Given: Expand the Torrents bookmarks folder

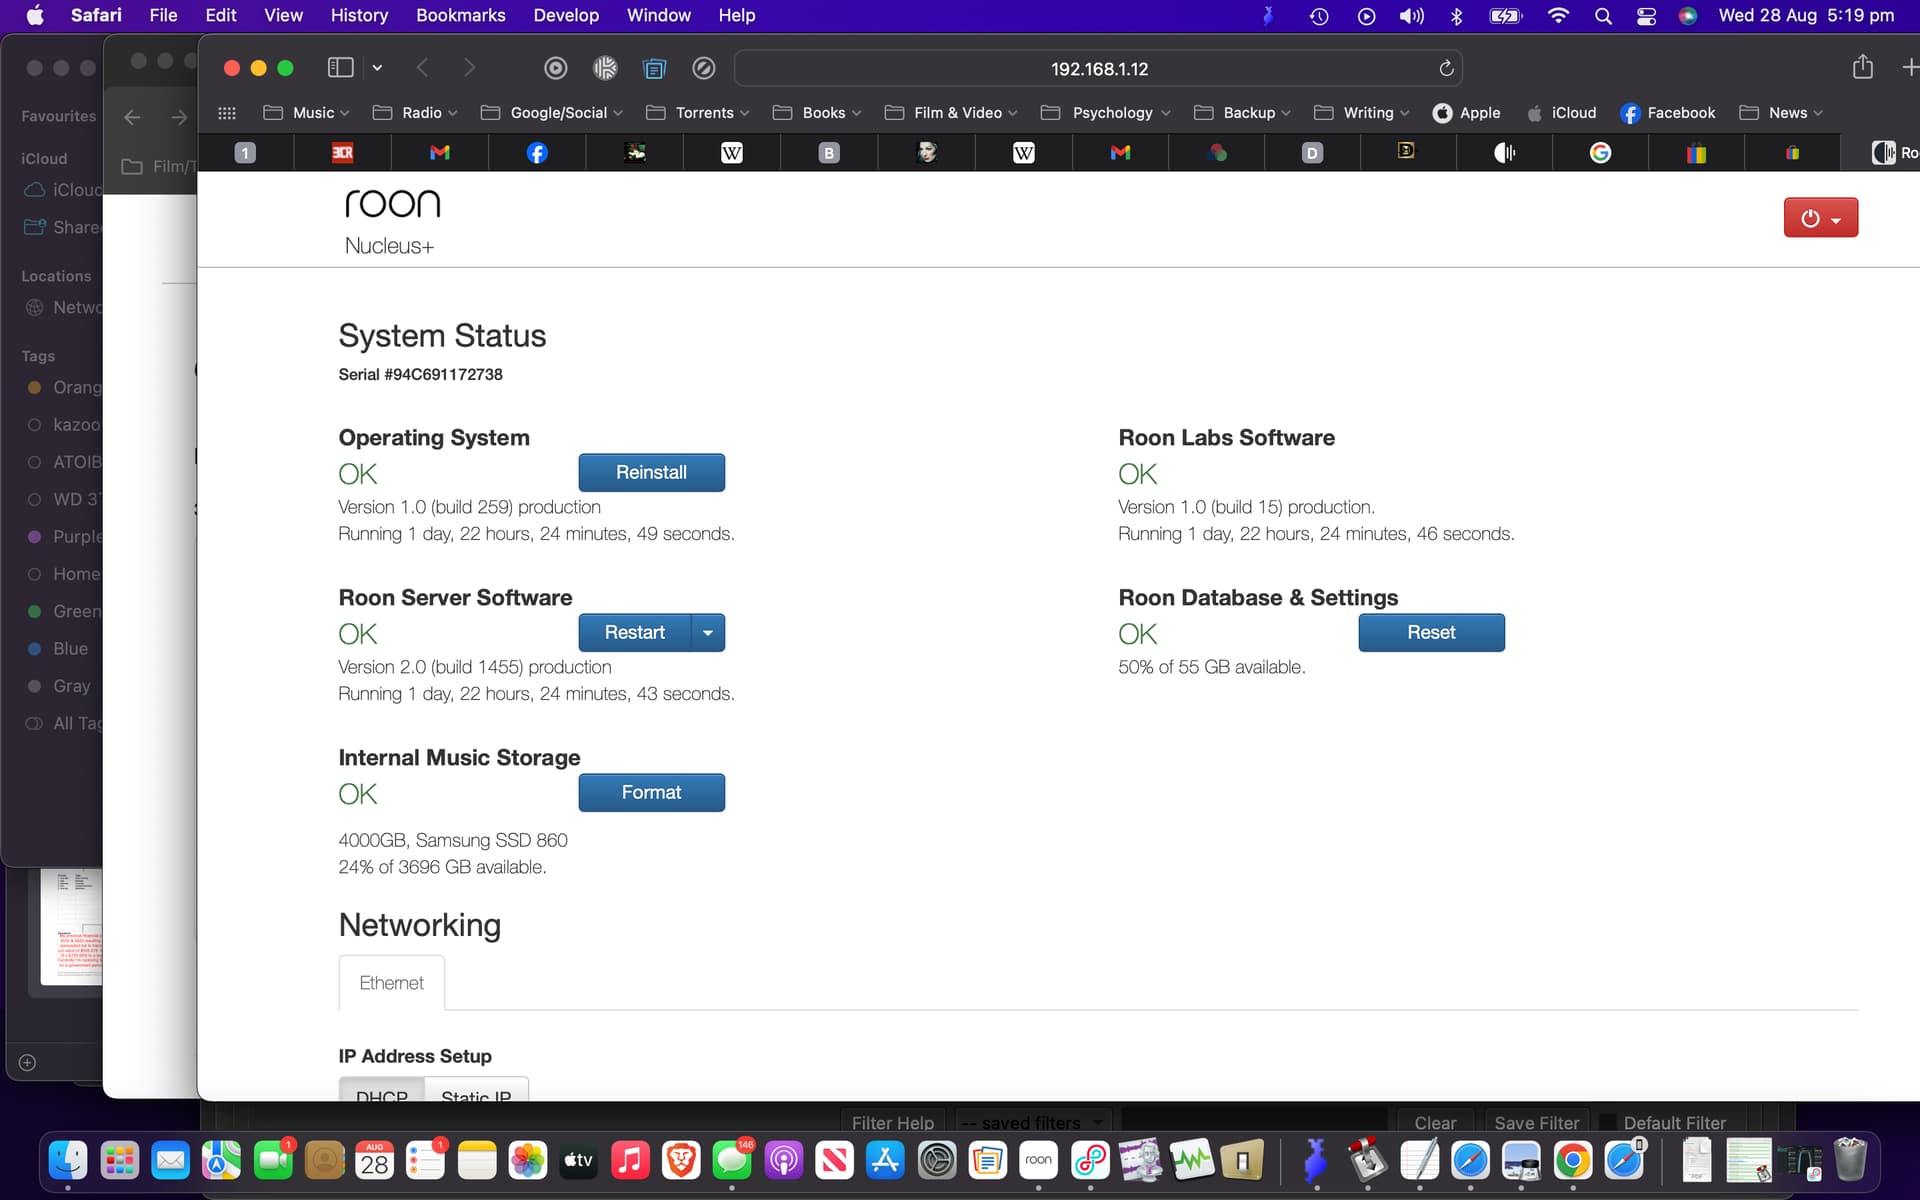Looking at the screenshot, I should click(697, 113).
